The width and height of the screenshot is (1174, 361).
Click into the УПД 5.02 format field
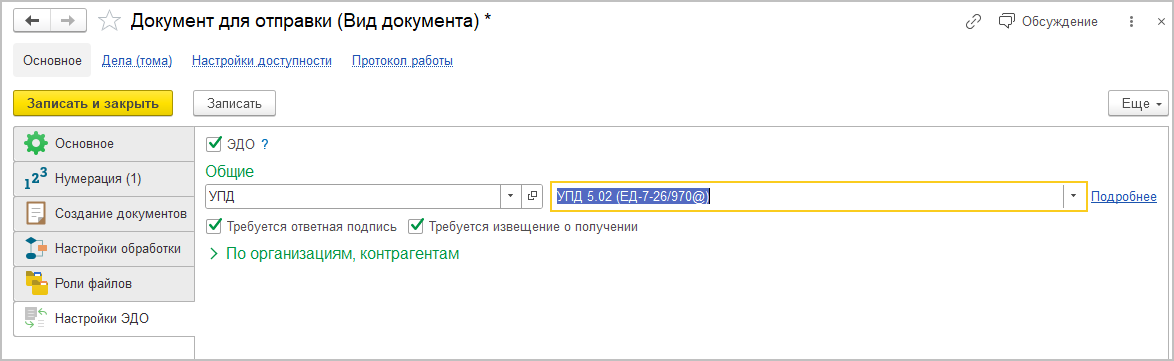point(807,196)
